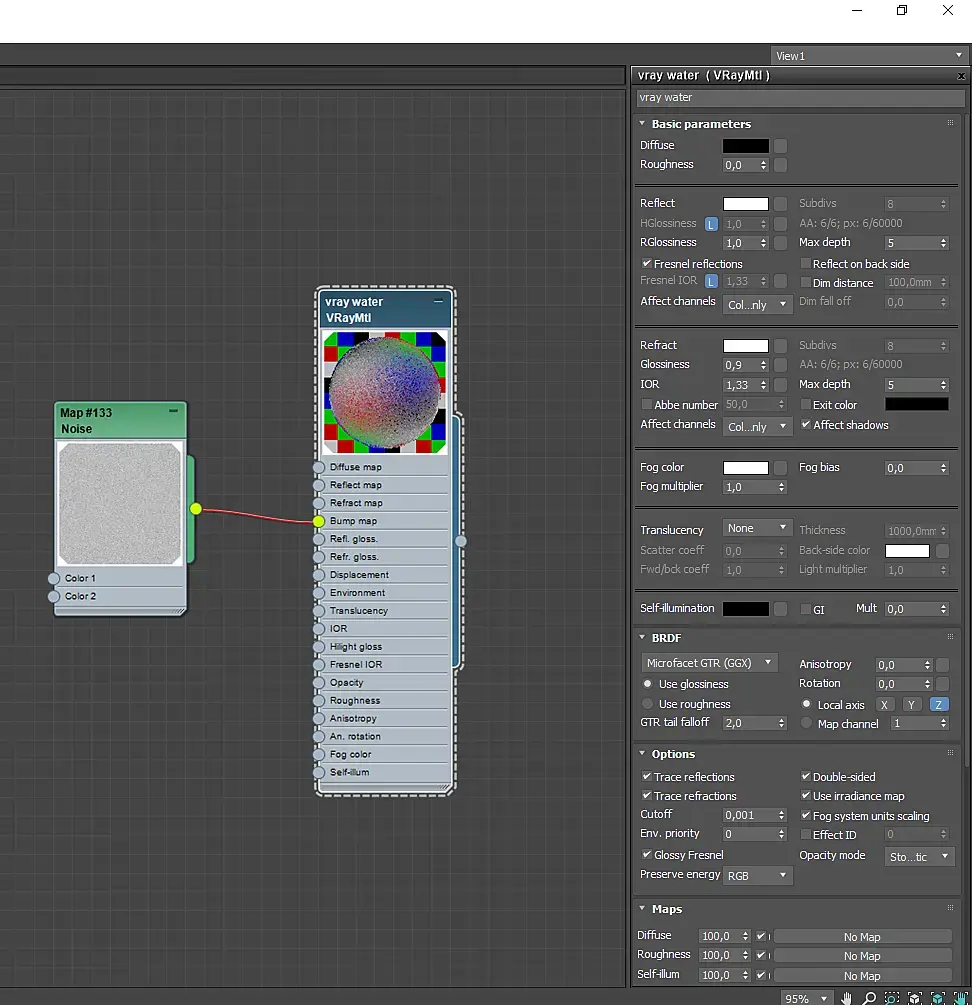Click the Opacity input socket

tap(318, 683)
